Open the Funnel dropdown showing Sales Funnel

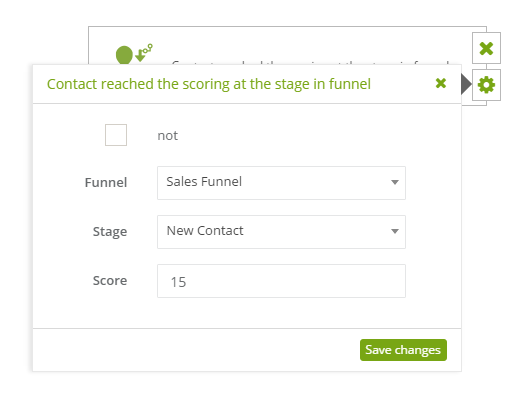[x=281, y=183]
